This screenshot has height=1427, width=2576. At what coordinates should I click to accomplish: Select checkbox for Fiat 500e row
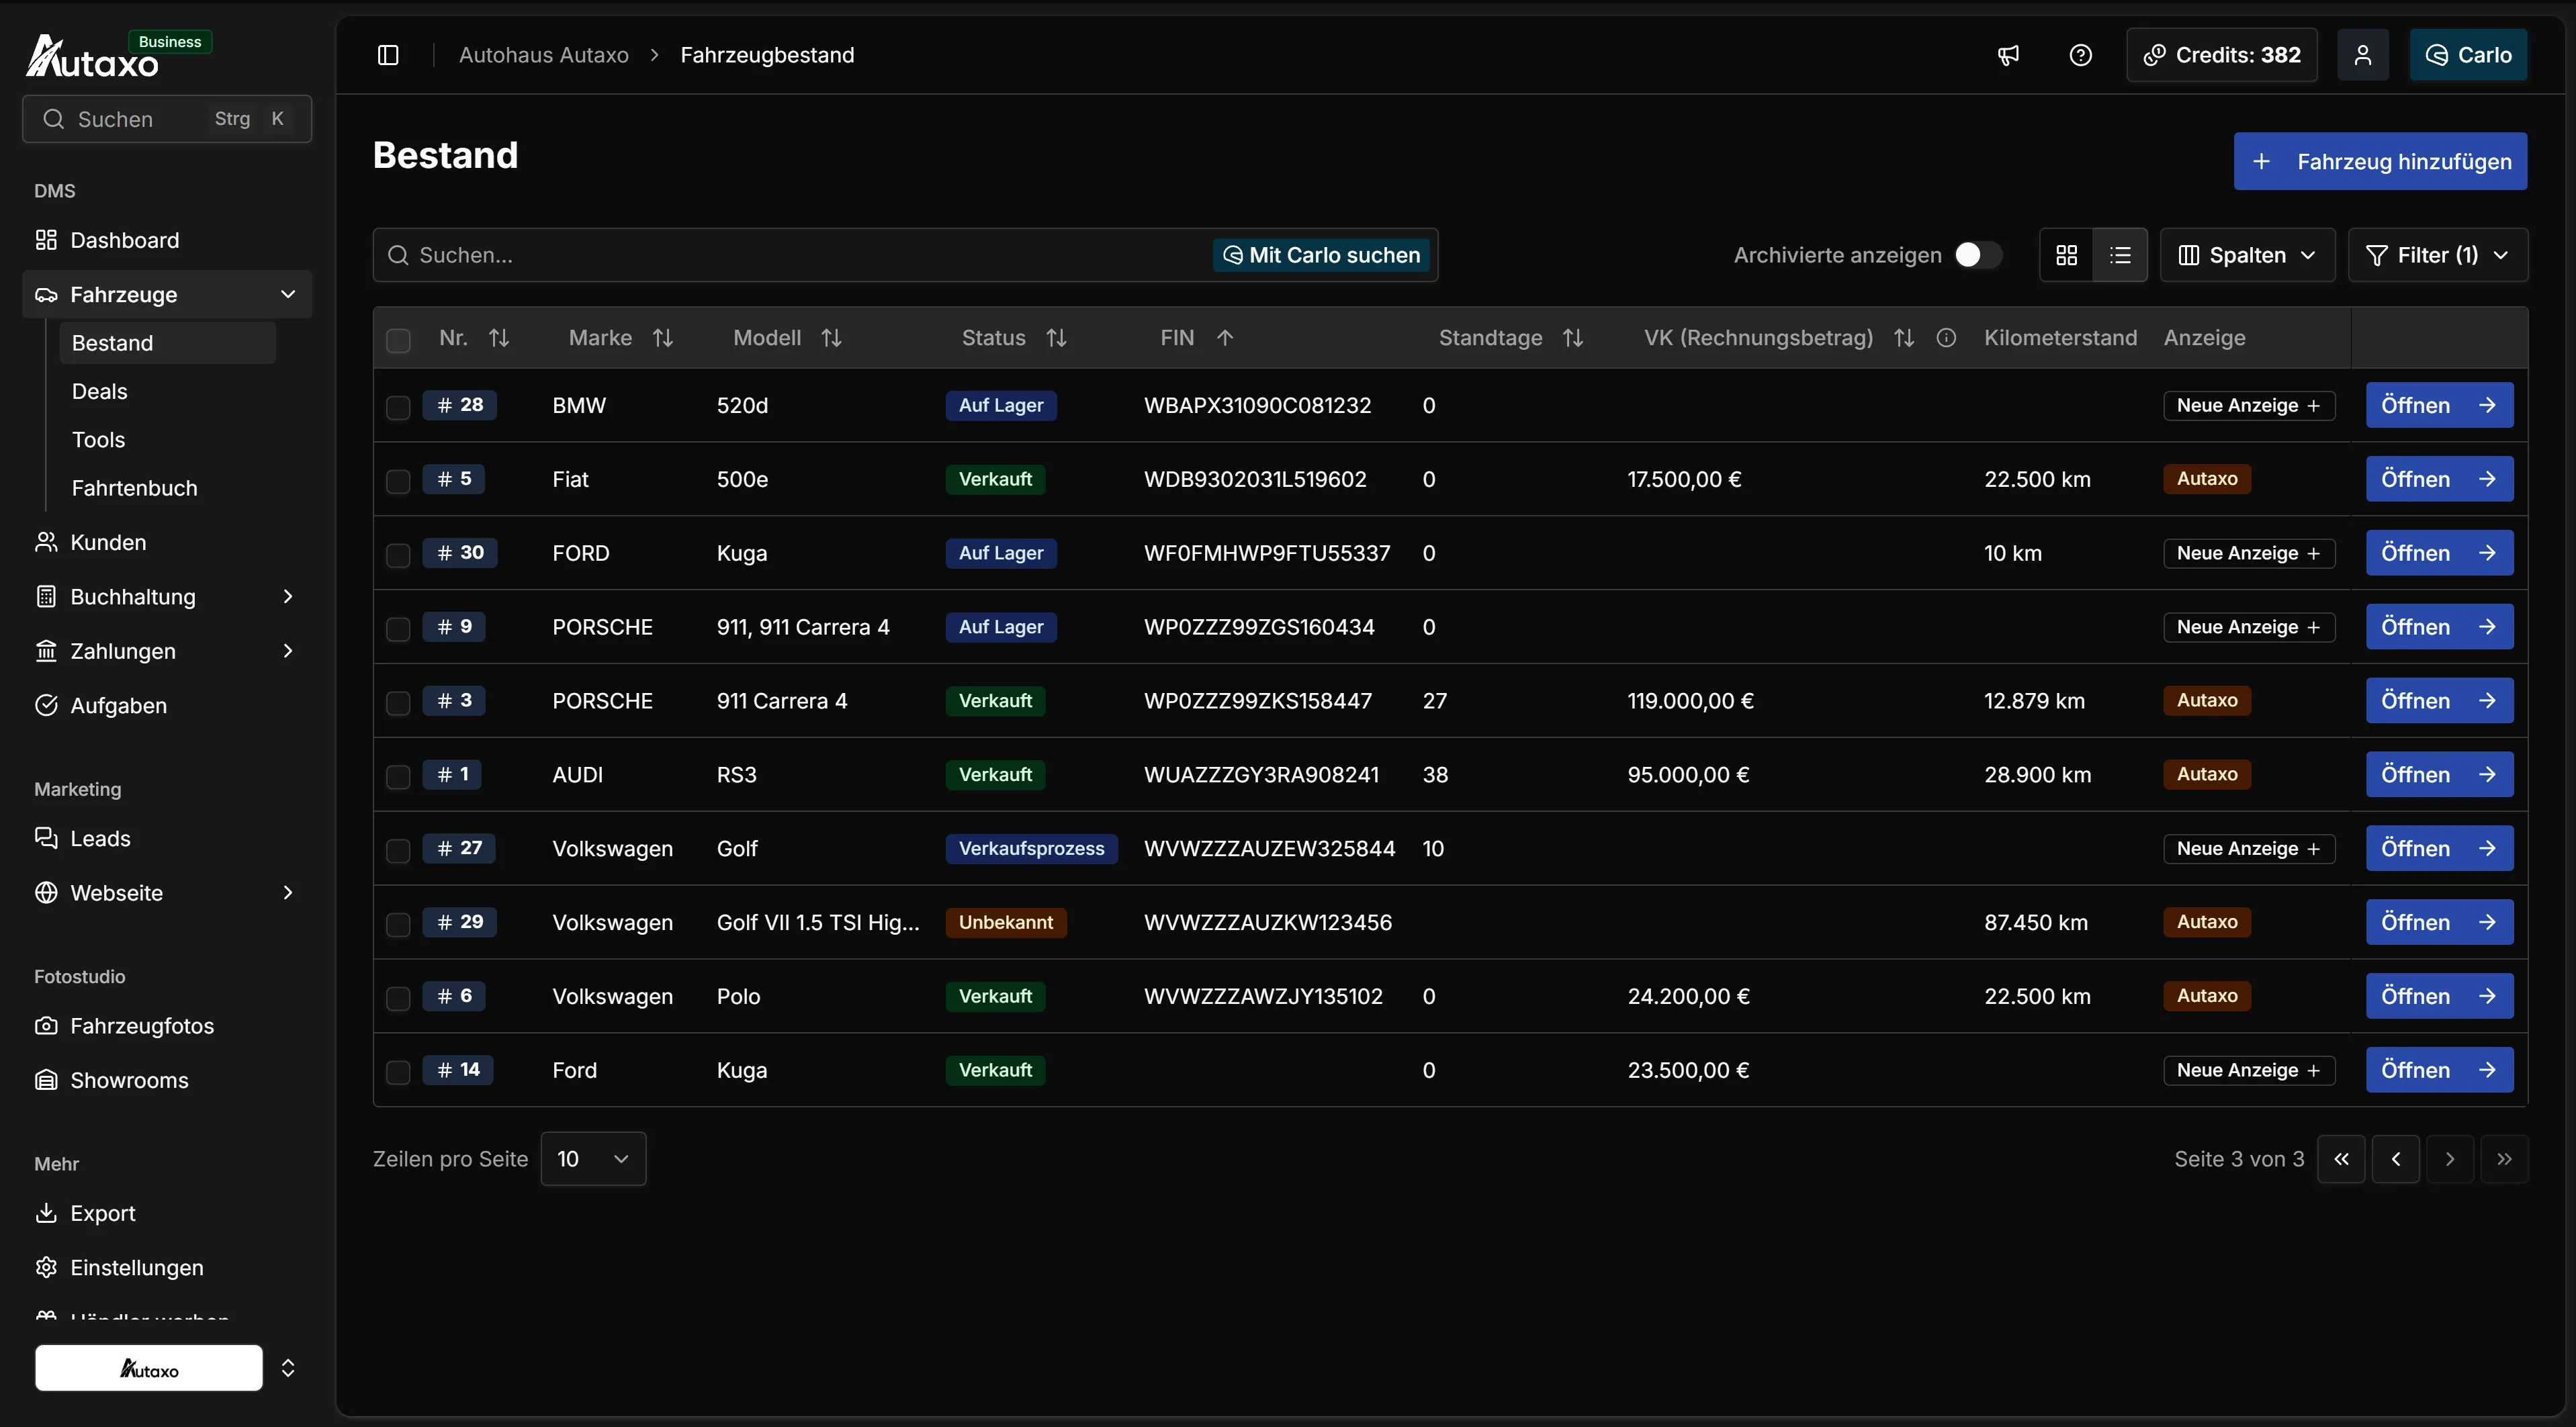pos(398,481)
